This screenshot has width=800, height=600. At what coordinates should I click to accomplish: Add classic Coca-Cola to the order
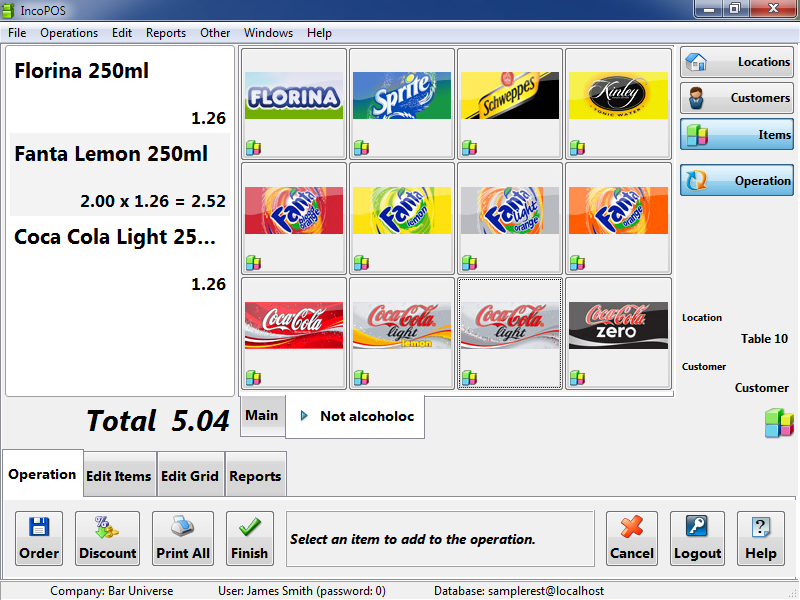[294, 333]
